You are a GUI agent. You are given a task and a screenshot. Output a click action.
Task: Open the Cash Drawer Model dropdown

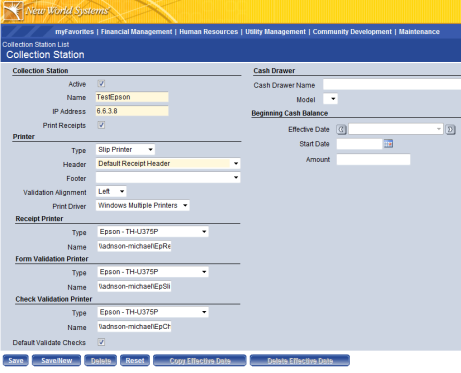330,99
